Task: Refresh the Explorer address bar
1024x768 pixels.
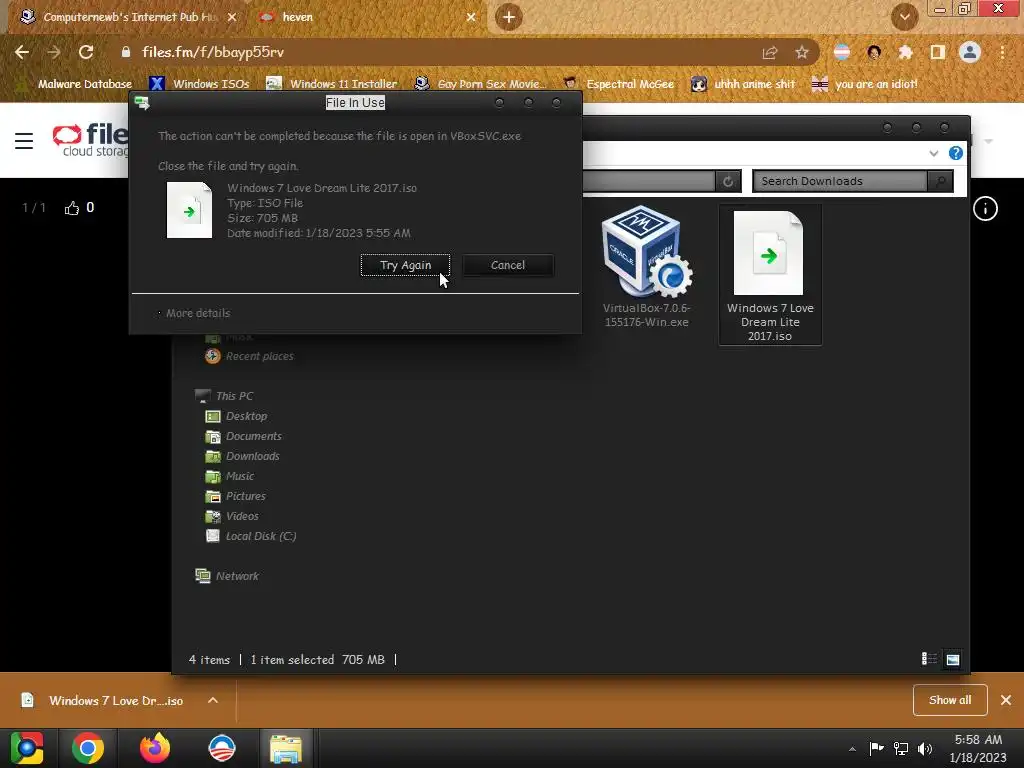Action: [x=728, y=181]
